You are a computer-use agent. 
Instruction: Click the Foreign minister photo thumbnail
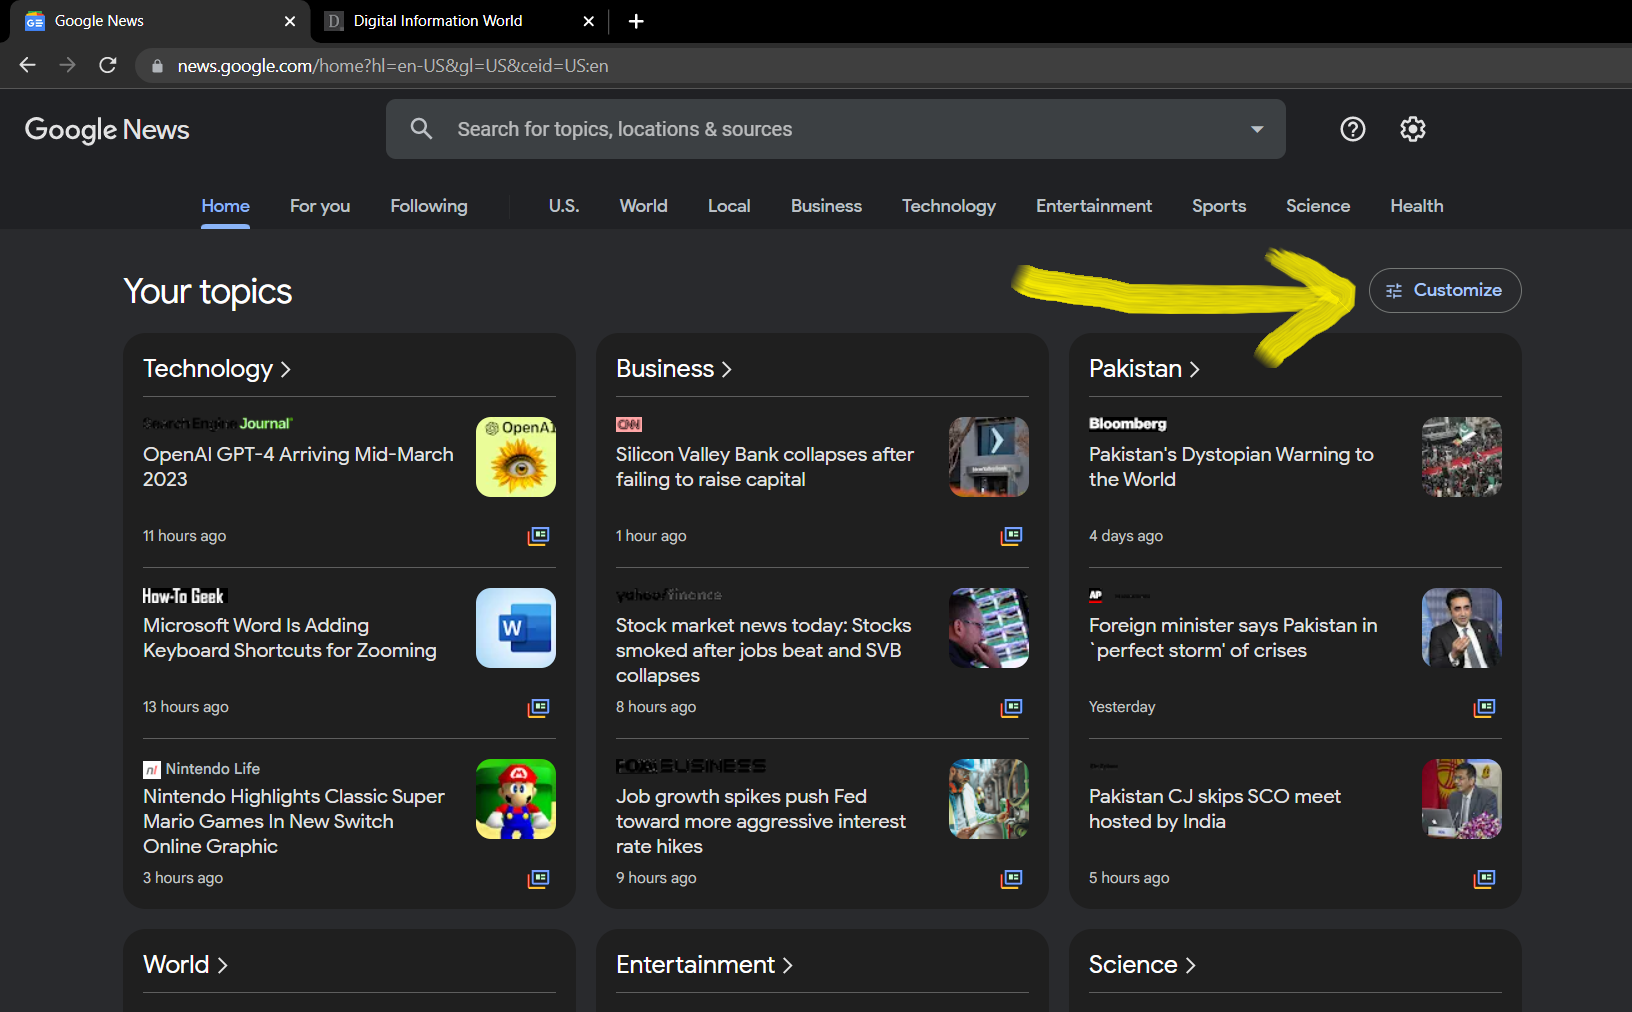click(1462, 628)
